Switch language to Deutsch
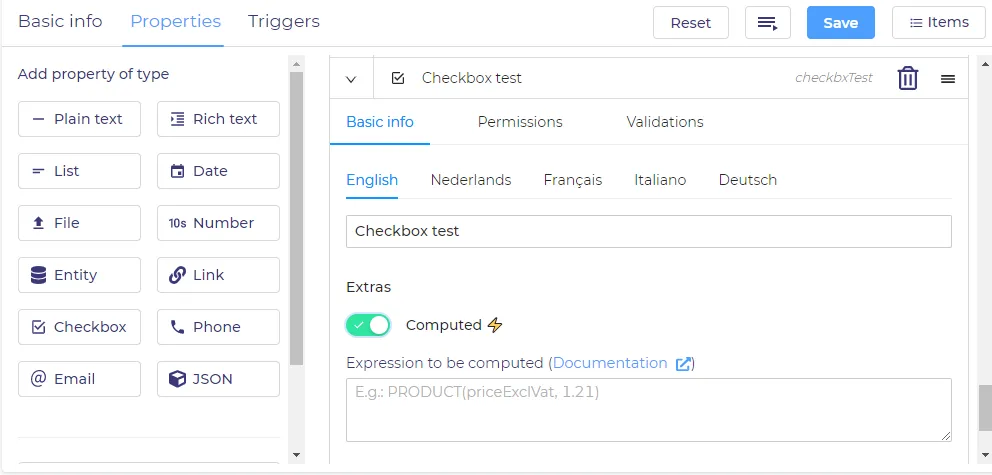This screenshot has width=992, height=475. point(748,180)
